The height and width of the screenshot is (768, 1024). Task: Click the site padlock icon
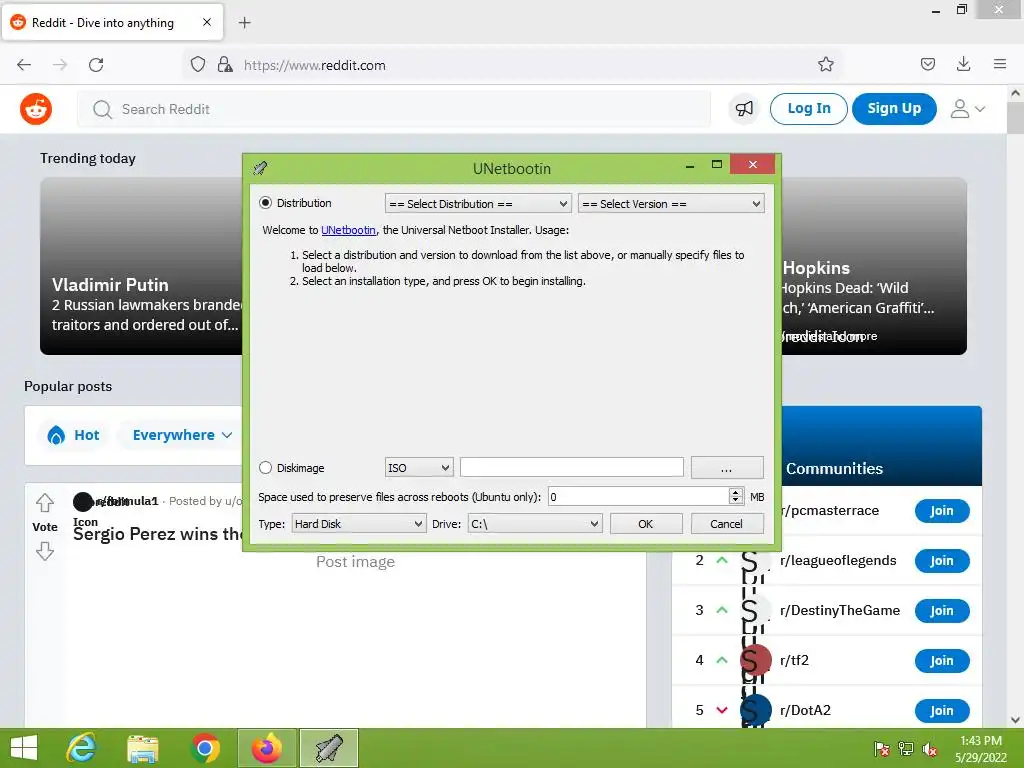[x=225, y=64]
